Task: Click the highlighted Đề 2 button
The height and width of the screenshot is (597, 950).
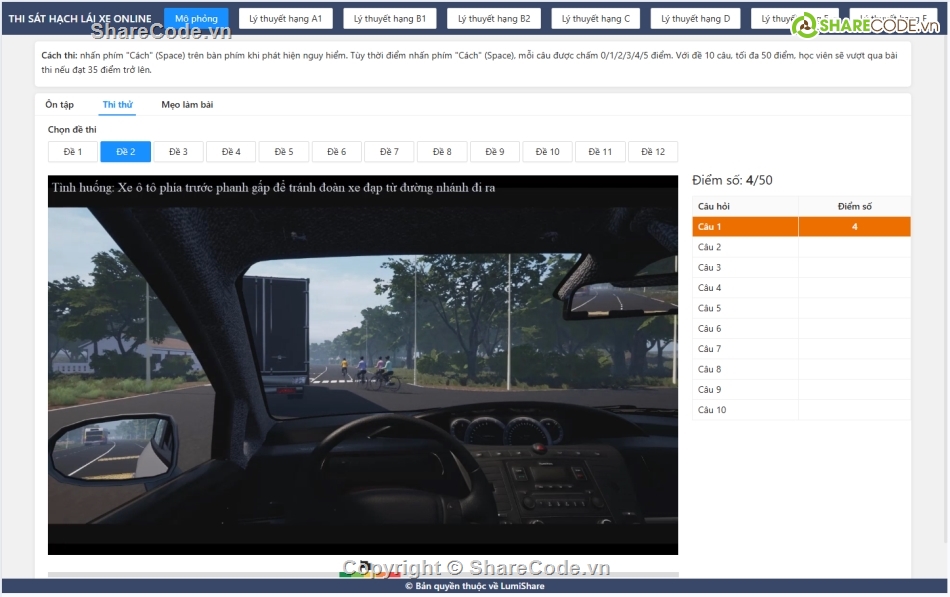Action: 126,152
